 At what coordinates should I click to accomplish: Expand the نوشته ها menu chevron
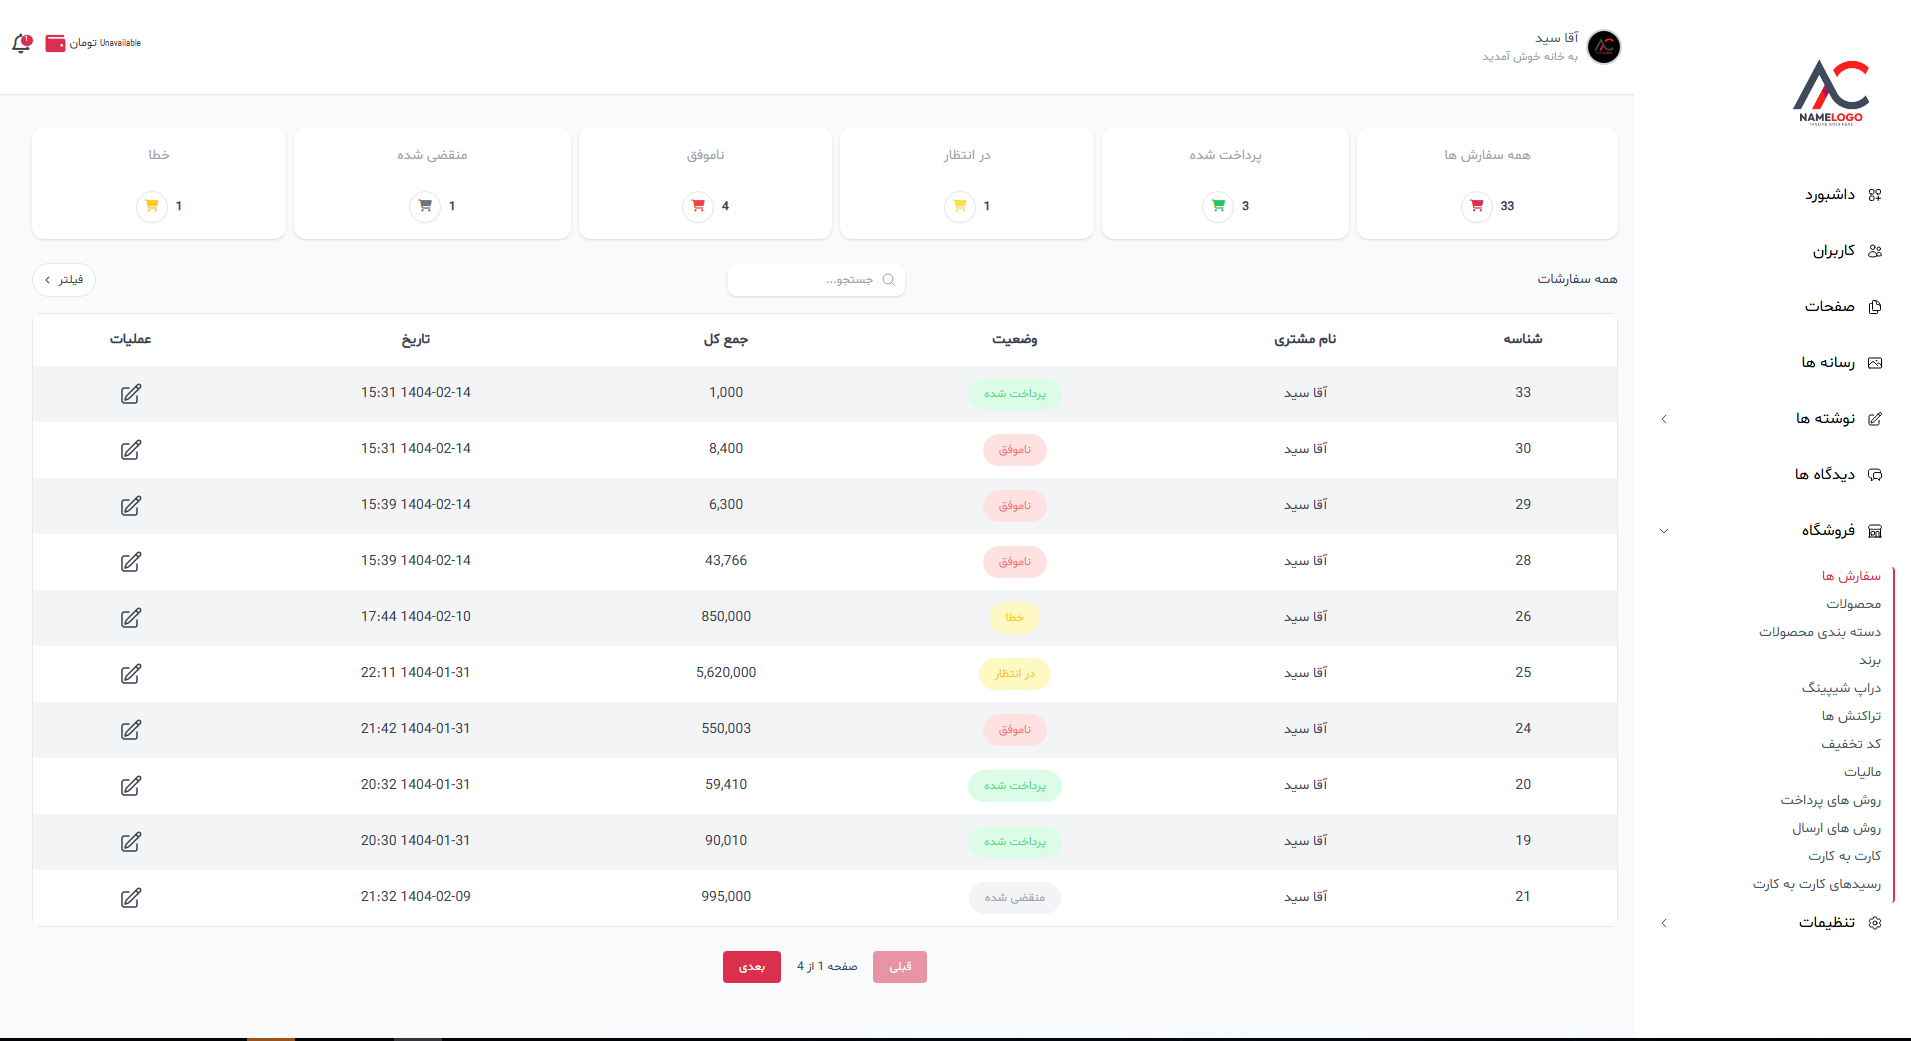[1664, 419]
